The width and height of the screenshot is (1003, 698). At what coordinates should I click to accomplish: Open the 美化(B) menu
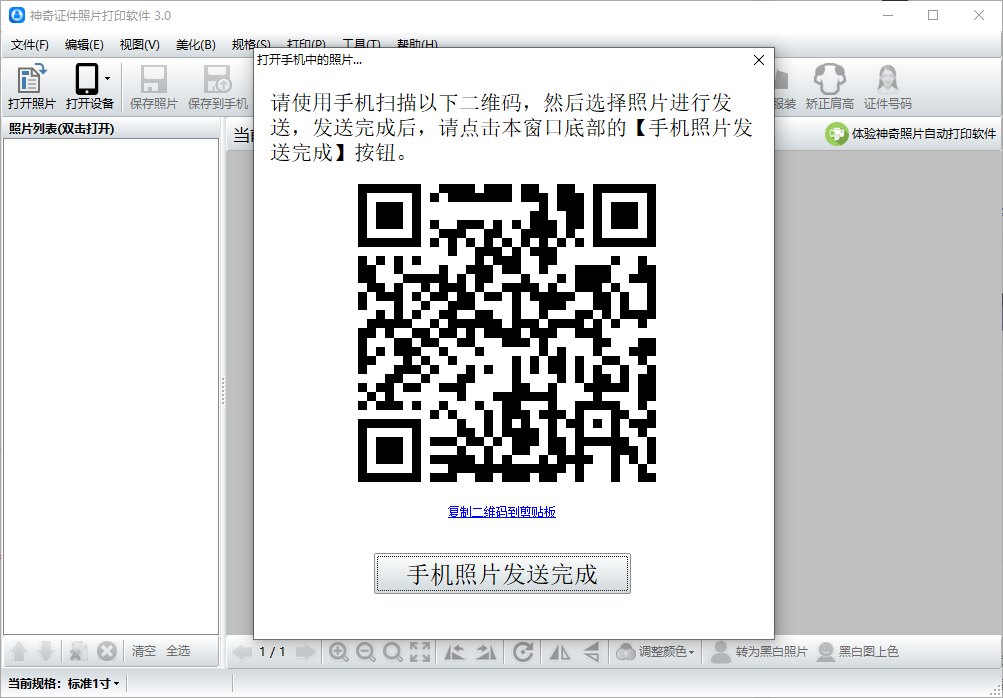(x=195, y=45)
